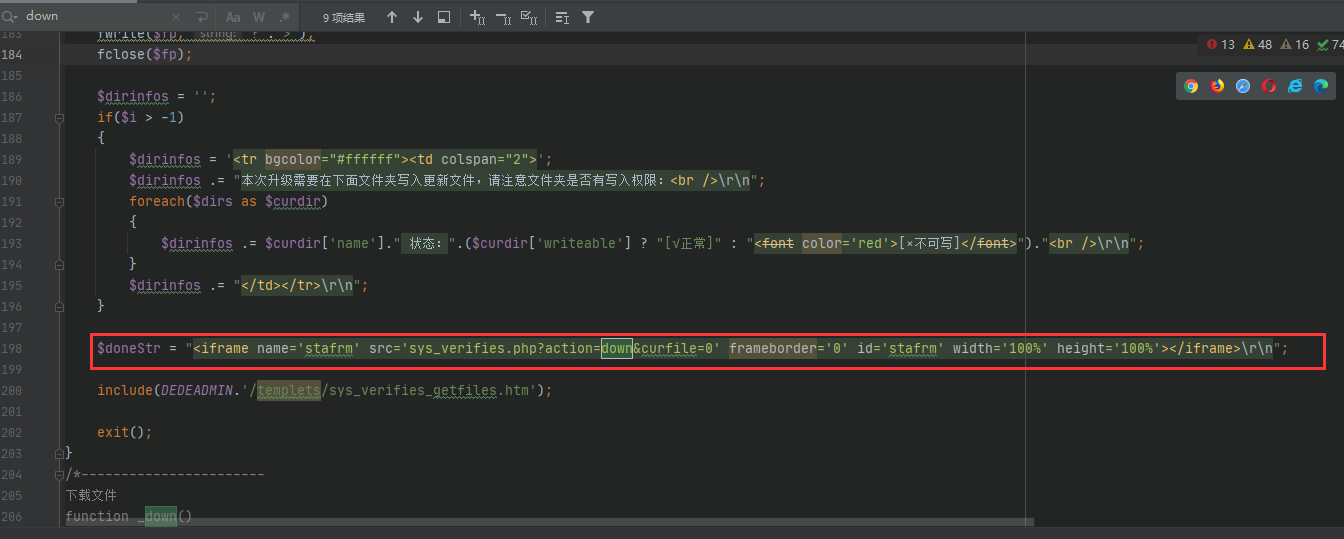Viewport: 1344px width, 539px height.
Task: Open the file in the Edge browser icon
Action: click(x=1321, y=86)
